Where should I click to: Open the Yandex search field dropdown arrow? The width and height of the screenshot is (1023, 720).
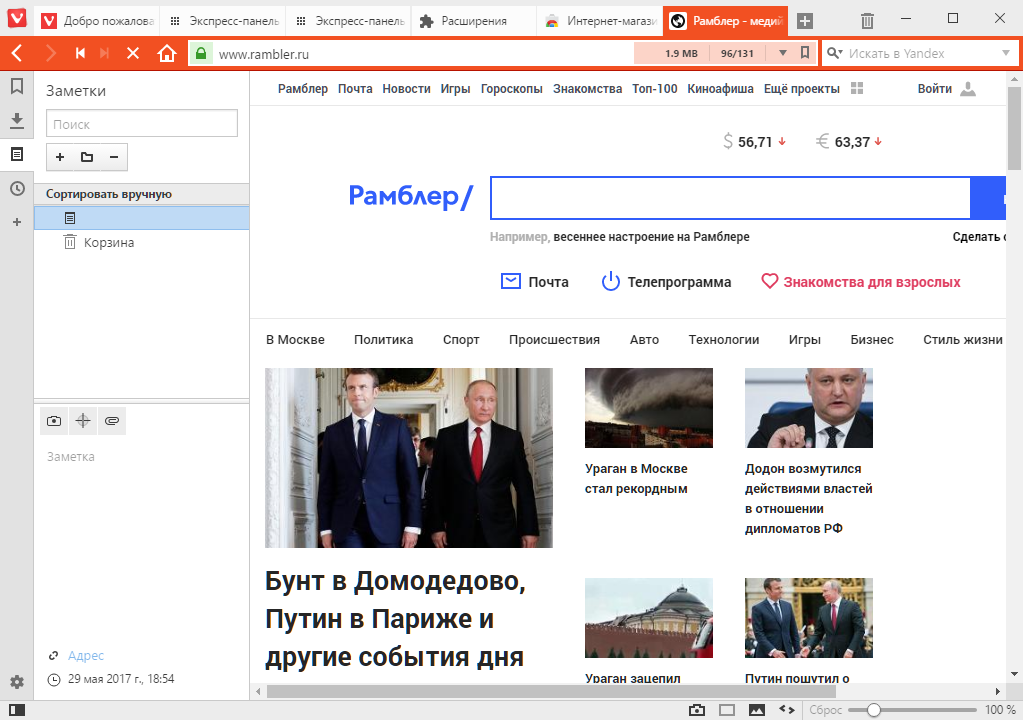(1005, 53)
